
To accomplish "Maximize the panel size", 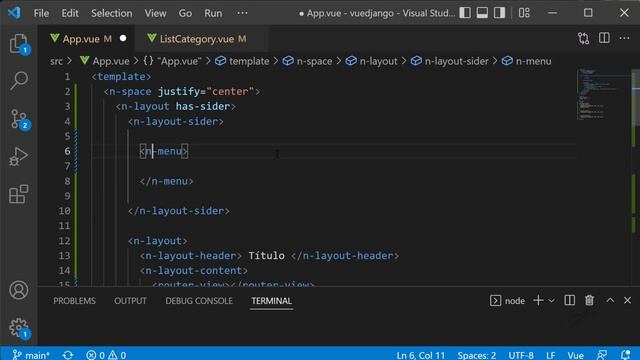I will 610,300.
